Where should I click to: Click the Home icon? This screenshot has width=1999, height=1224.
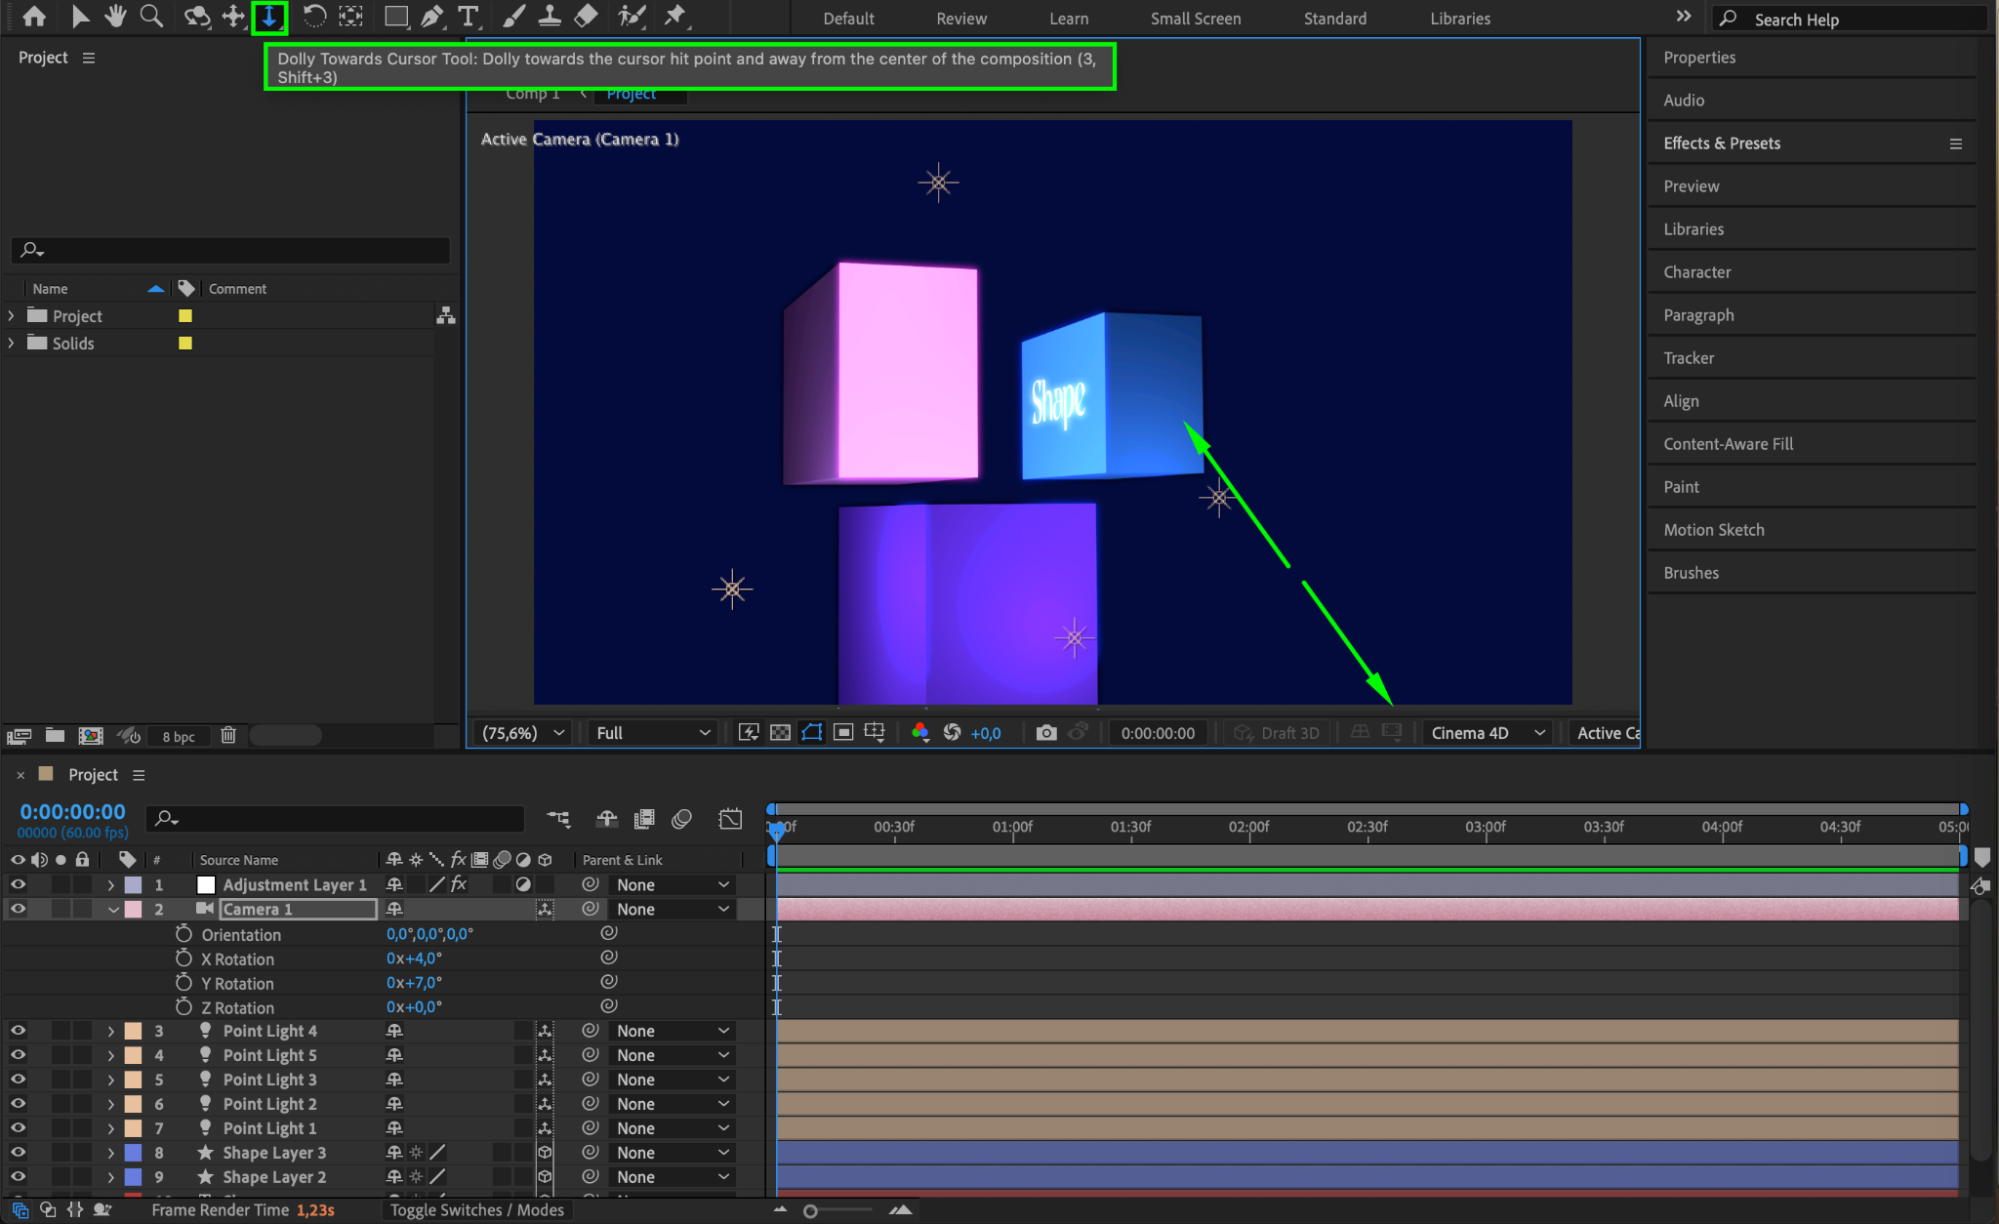pos(34,16)
